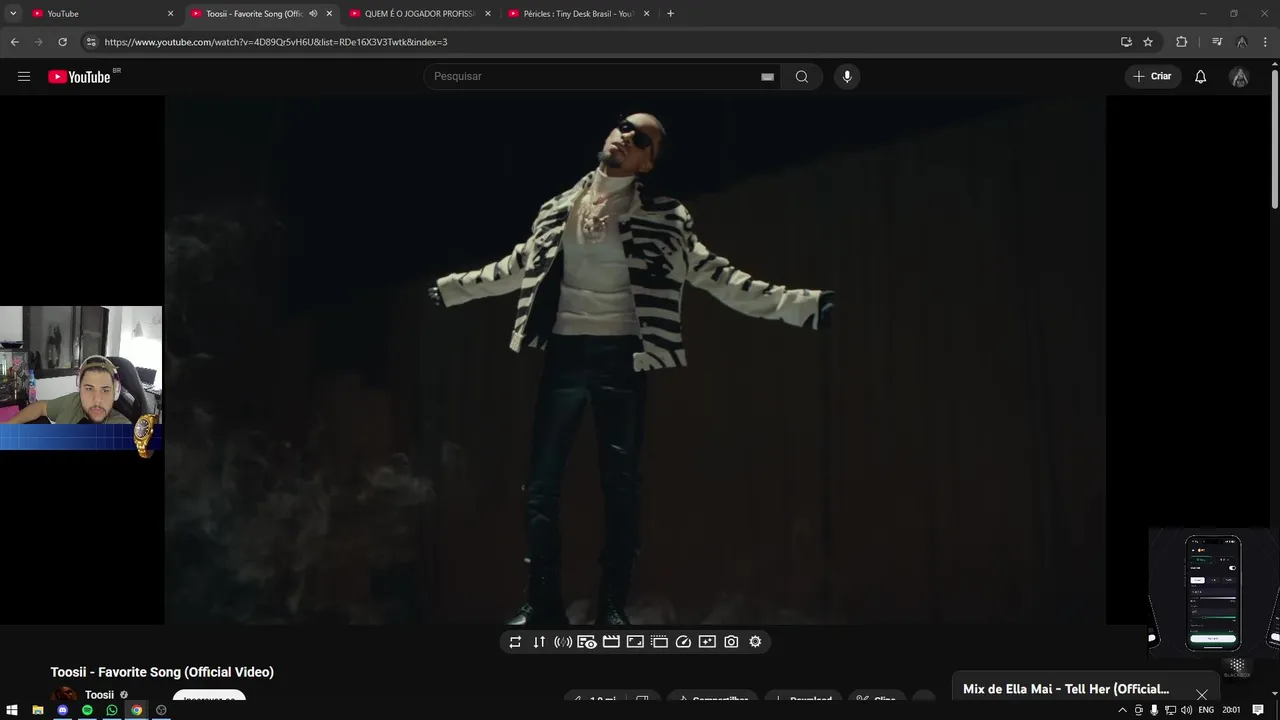Viewport: 1280px width, 720px height.
Task: Open the Chrome profile avatar
Action: point(1241,42)
